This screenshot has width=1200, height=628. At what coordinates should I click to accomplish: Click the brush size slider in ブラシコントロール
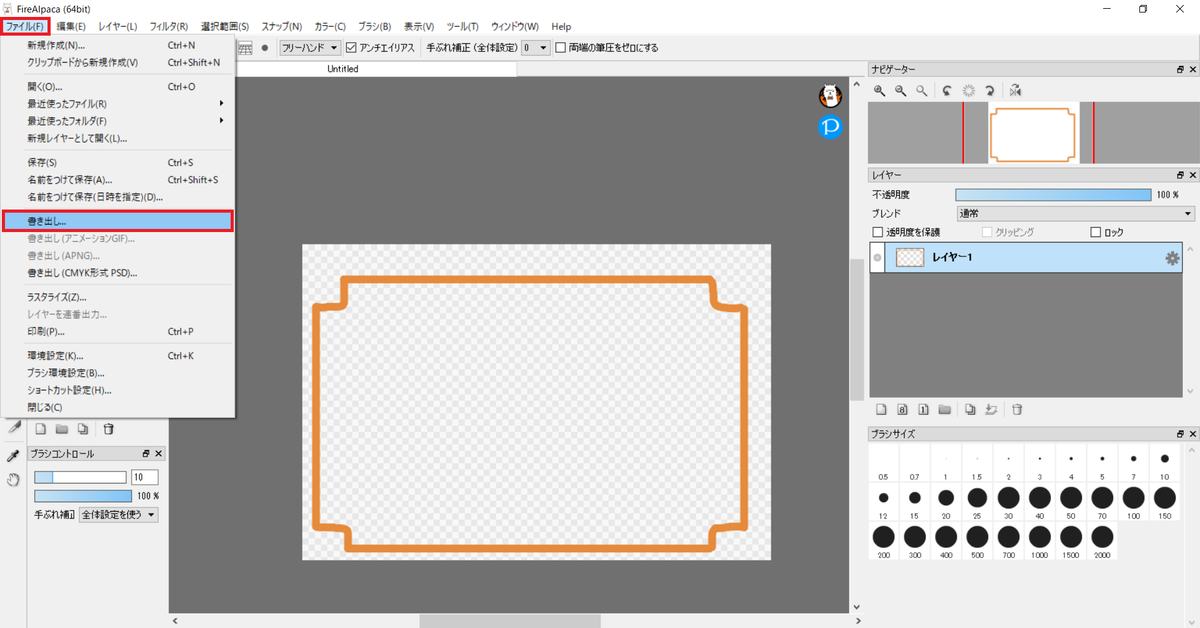click(x=80, y=477)
